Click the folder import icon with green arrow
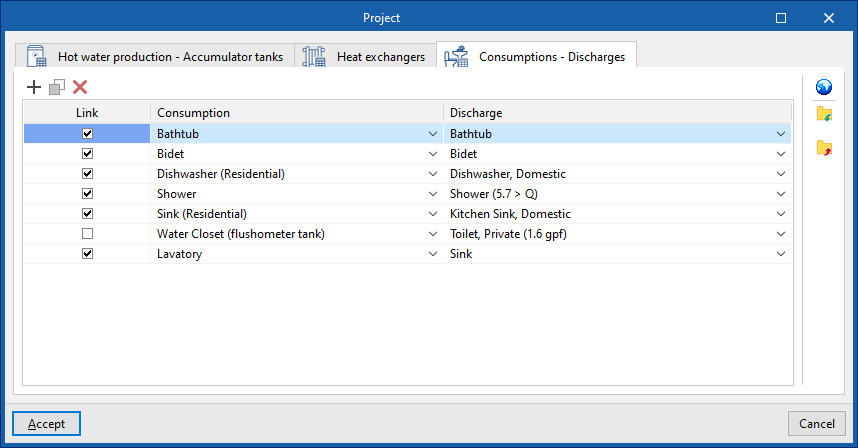Screen dimensions: 858x448 click(824, 114)
